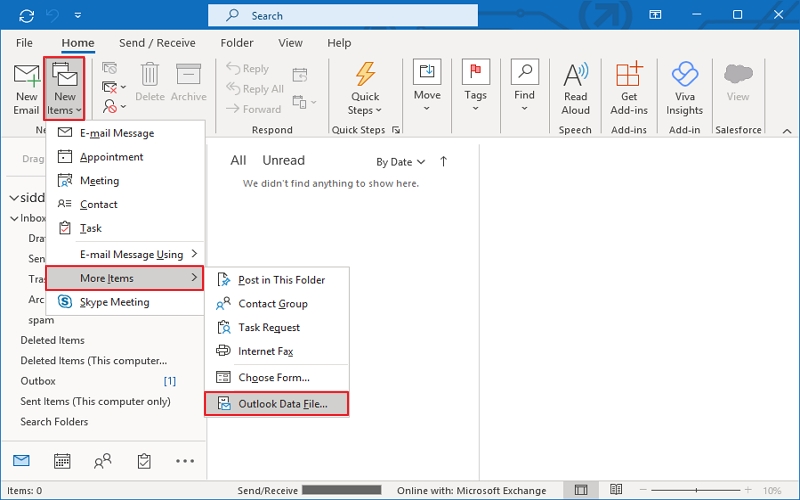
Task: Select Outlook Data File... option
Action: tap(277, 404)
